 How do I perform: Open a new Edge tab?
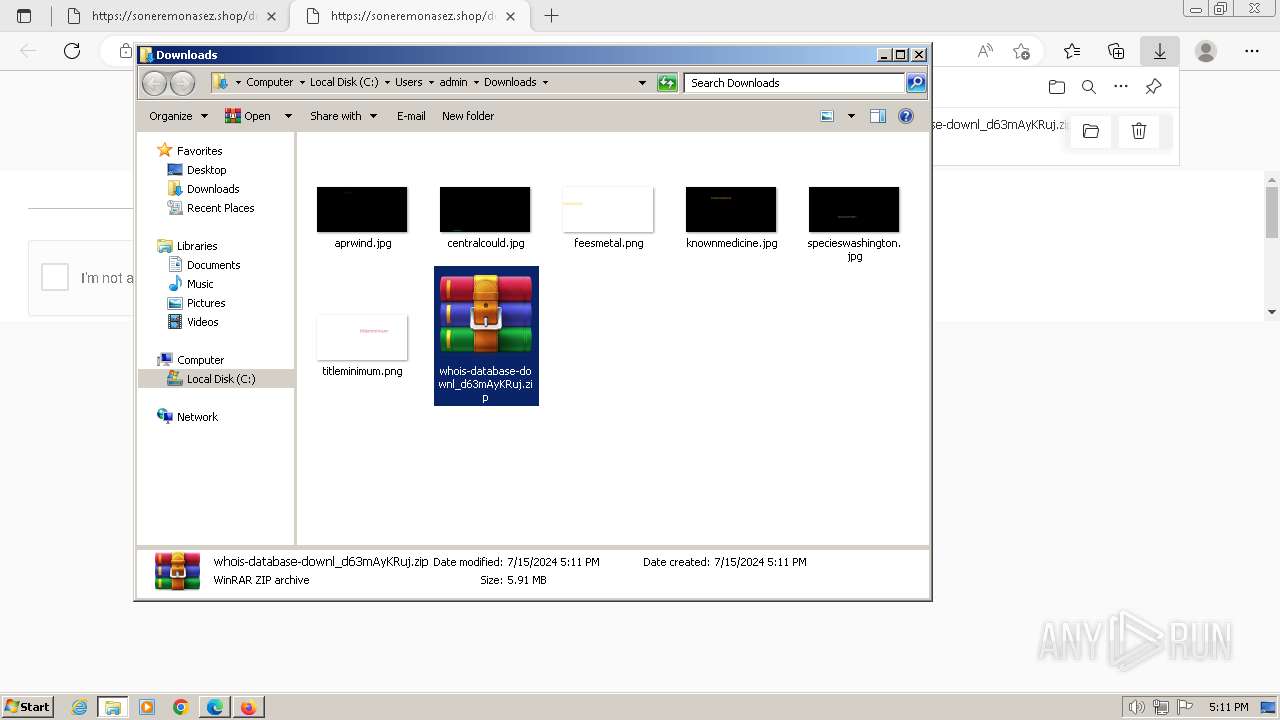[x=551, y=16]
